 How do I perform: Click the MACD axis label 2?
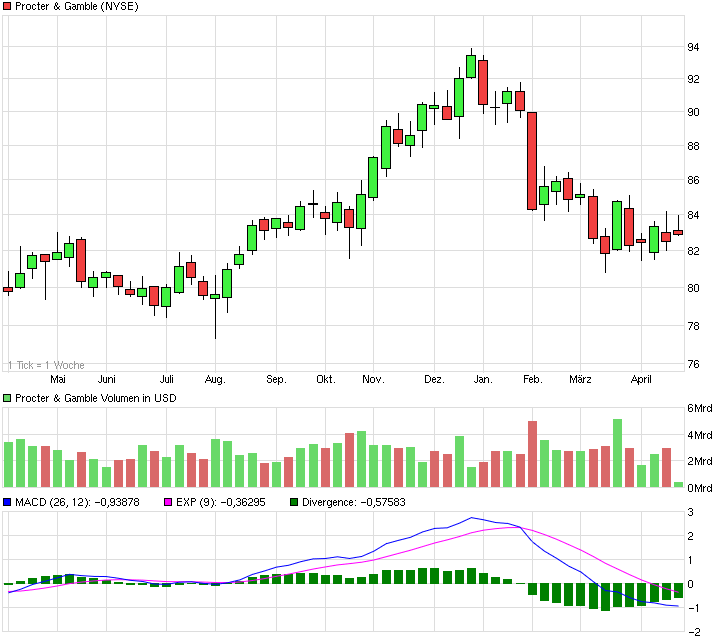[691, 536]
